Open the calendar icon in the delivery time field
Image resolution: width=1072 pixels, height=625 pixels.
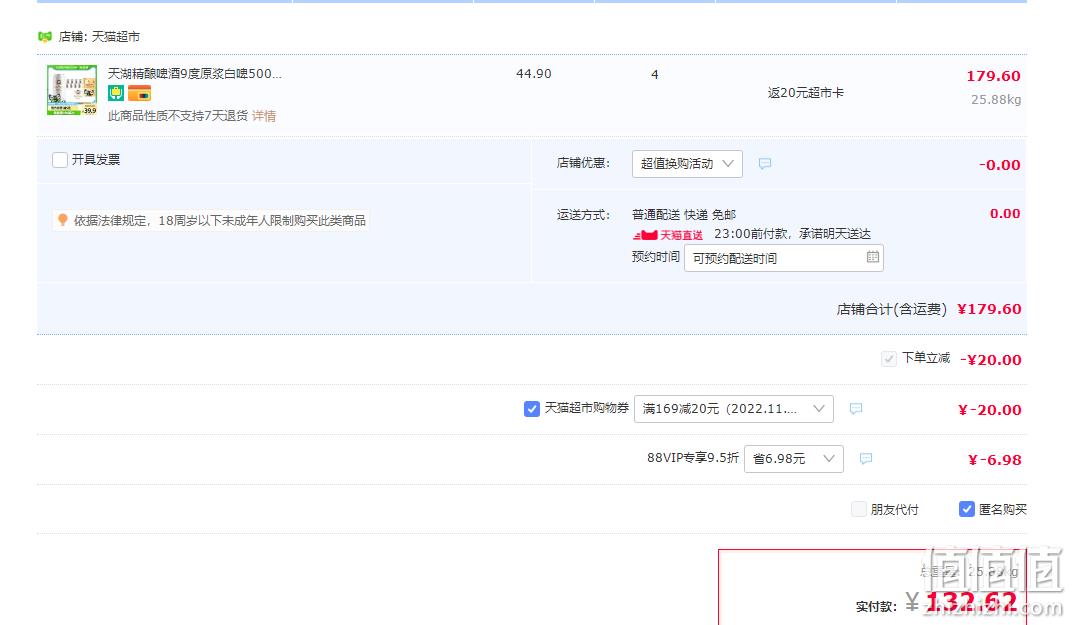873,257
